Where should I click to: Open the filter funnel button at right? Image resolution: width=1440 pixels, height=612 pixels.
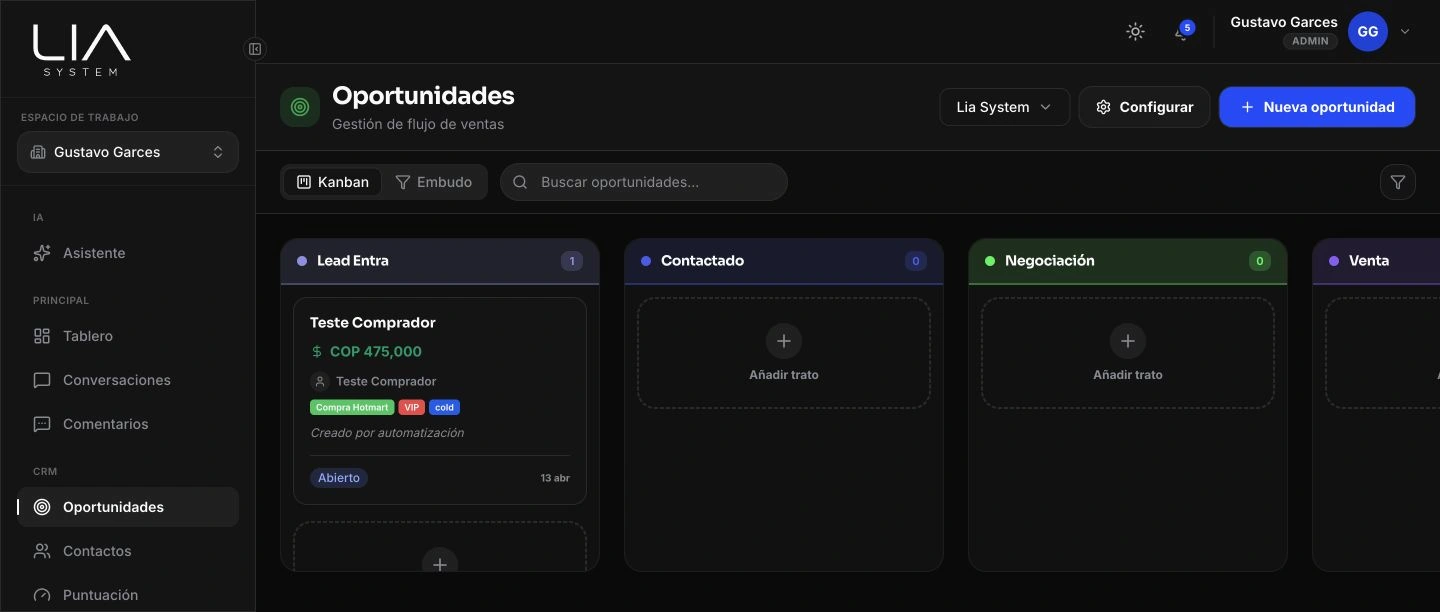1398,182
